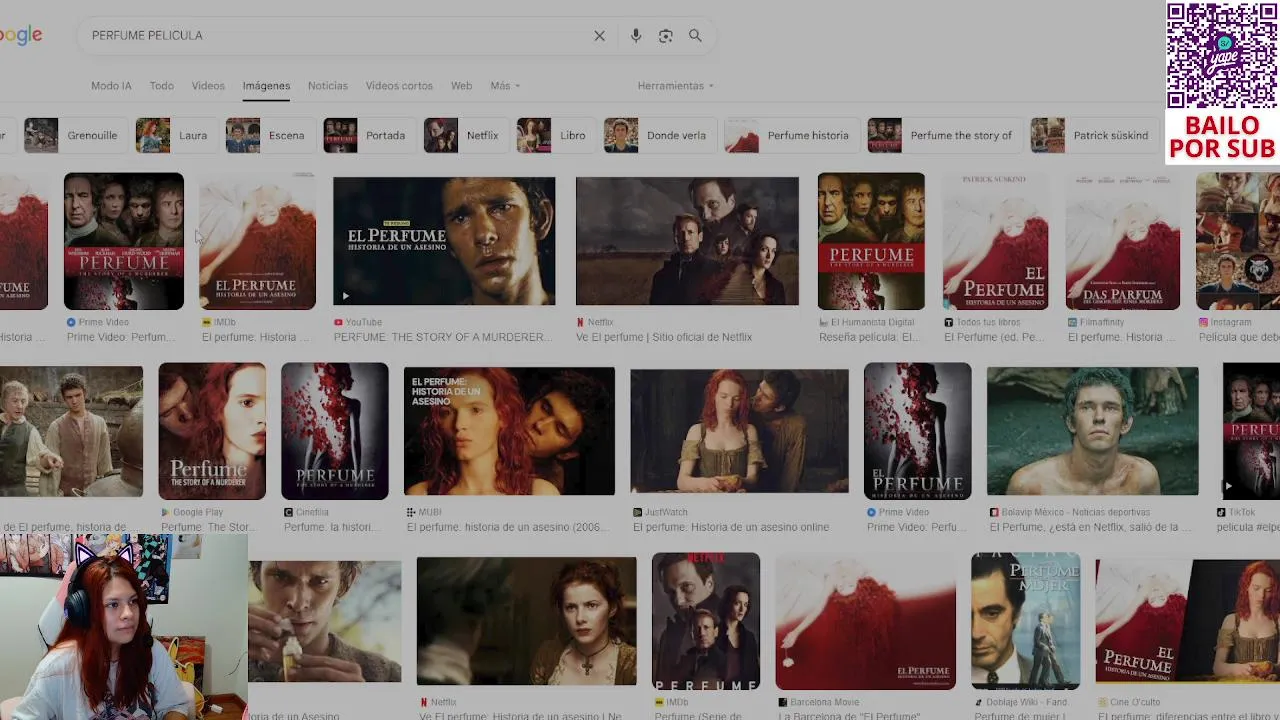This screenshot has width=1280, height=720.
Task: Open the Bolavip México shirtless man image
Action: [x=1092, y=431]
